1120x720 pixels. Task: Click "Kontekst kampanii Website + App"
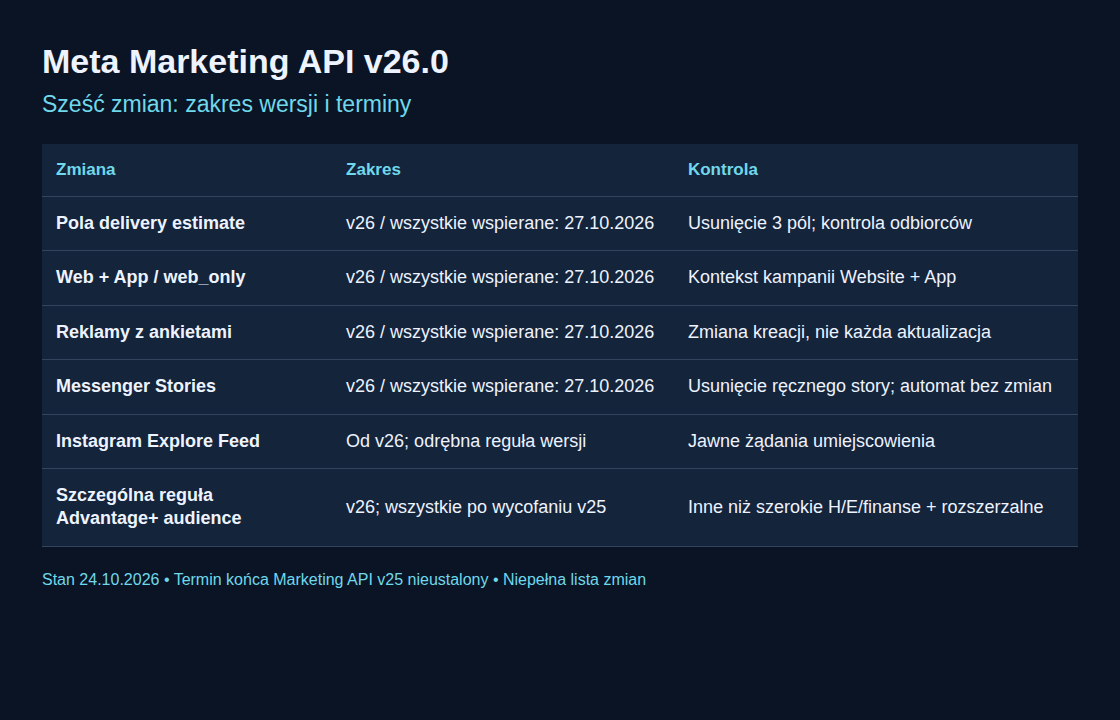[821, 277]
